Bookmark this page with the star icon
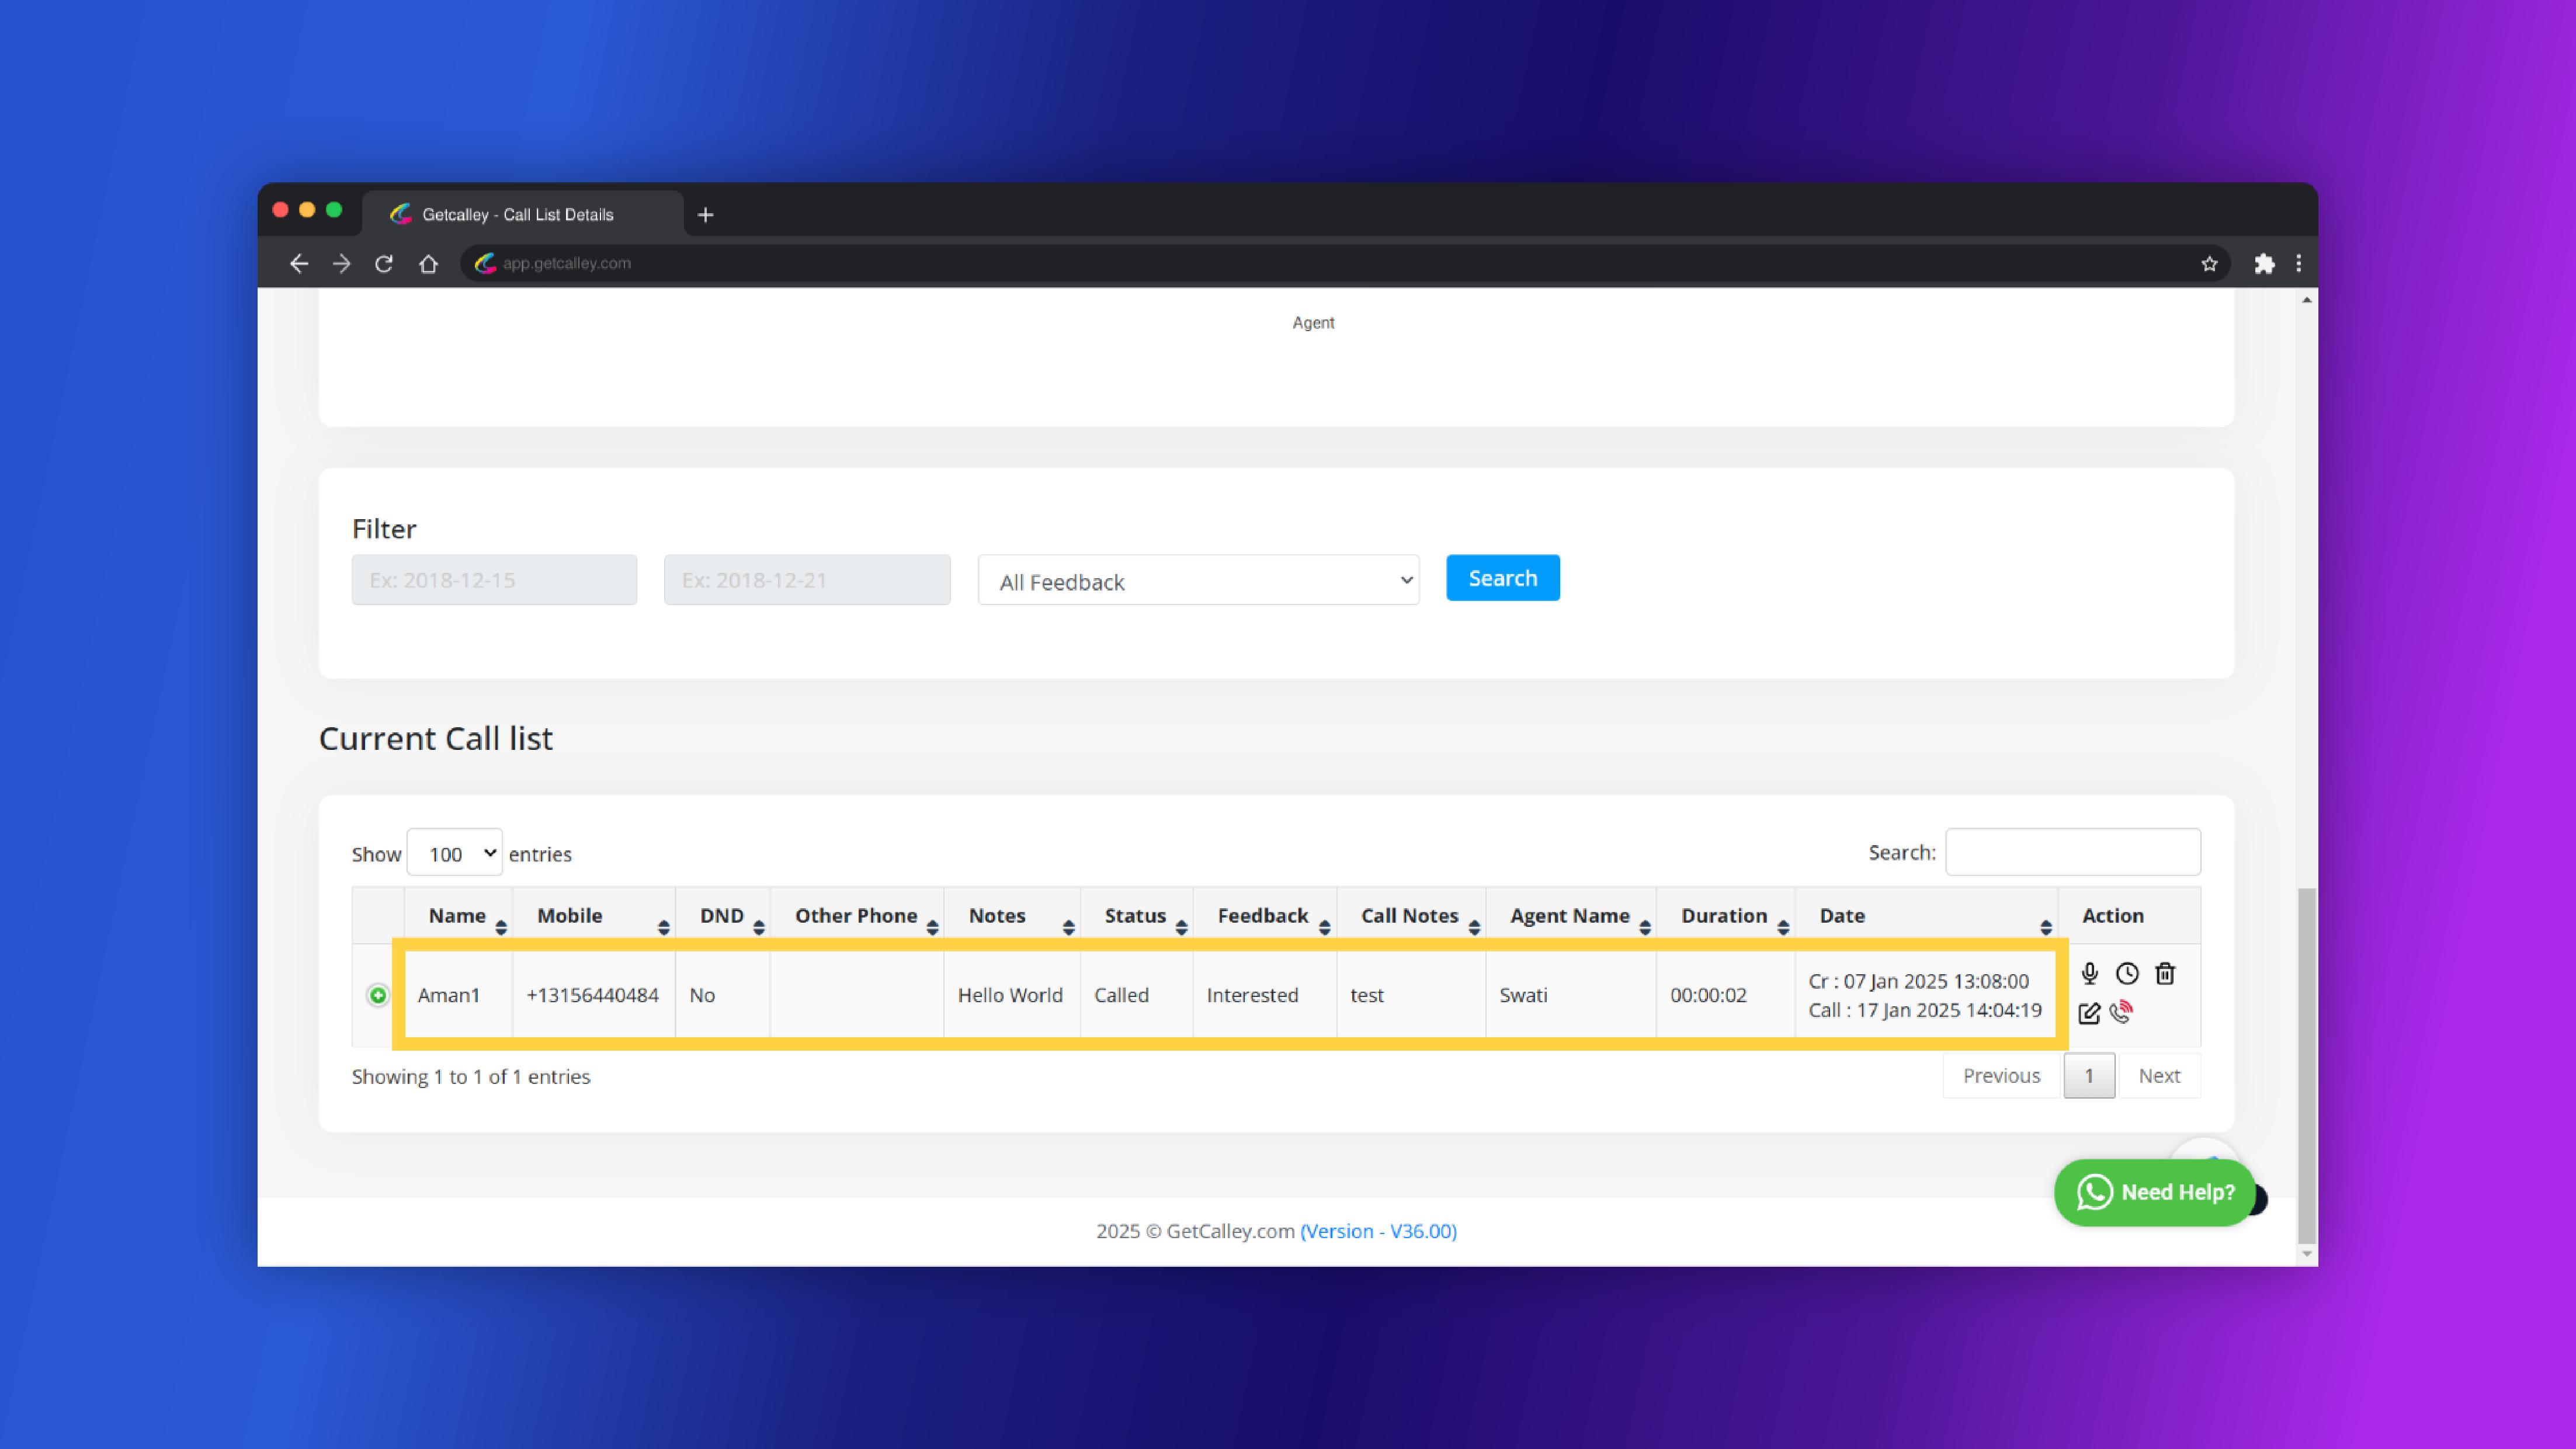The image size is (2576, 1449). click(x=2209, y=263)
